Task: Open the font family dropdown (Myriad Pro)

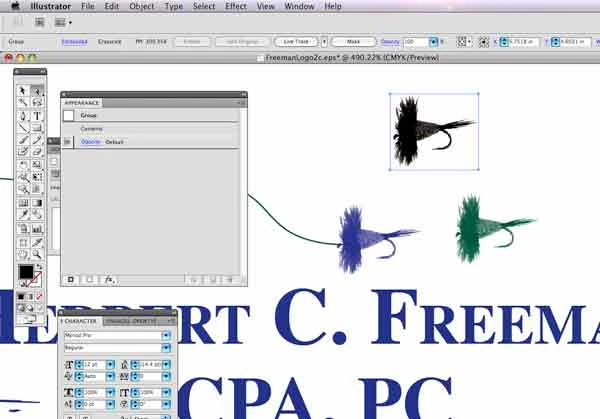Action: [x=166, y=336]
